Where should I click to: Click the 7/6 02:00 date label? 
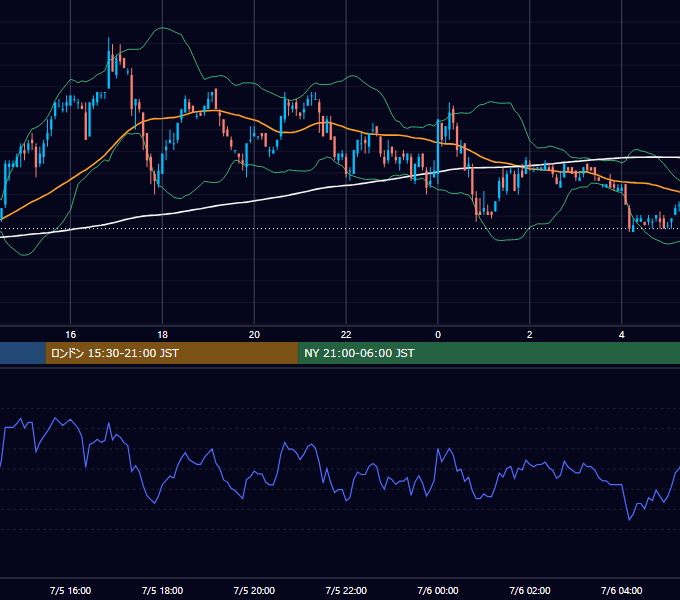click(530, 590)
